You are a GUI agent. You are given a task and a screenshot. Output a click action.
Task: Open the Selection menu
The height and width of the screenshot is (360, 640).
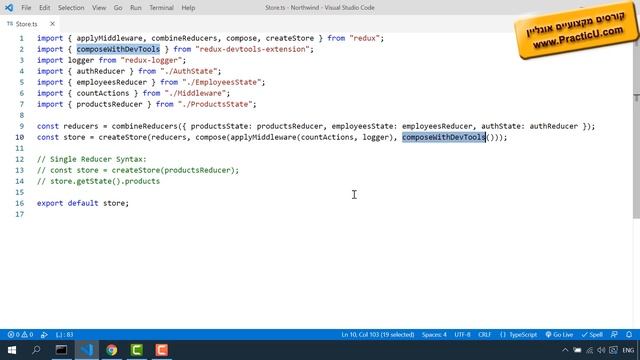71,7
